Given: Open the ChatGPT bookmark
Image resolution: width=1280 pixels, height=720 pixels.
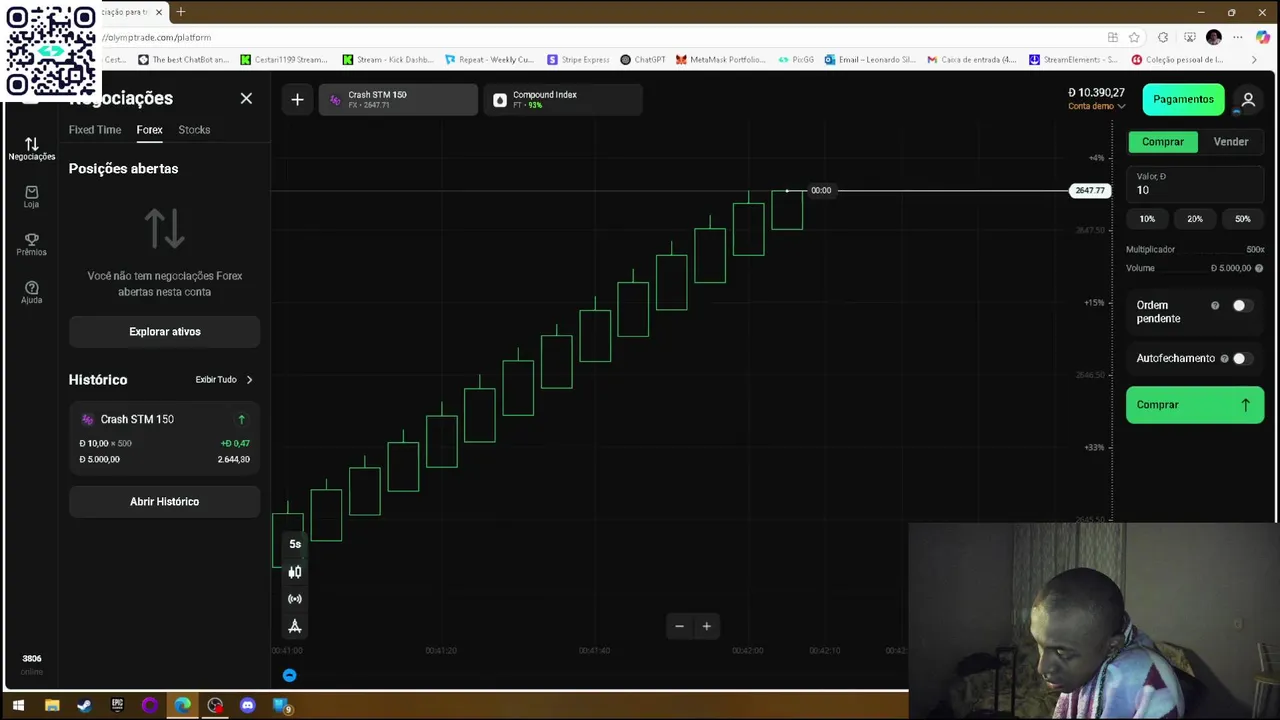Looking at the screenshot, I should pyautogui.click(x=642, y=59).
